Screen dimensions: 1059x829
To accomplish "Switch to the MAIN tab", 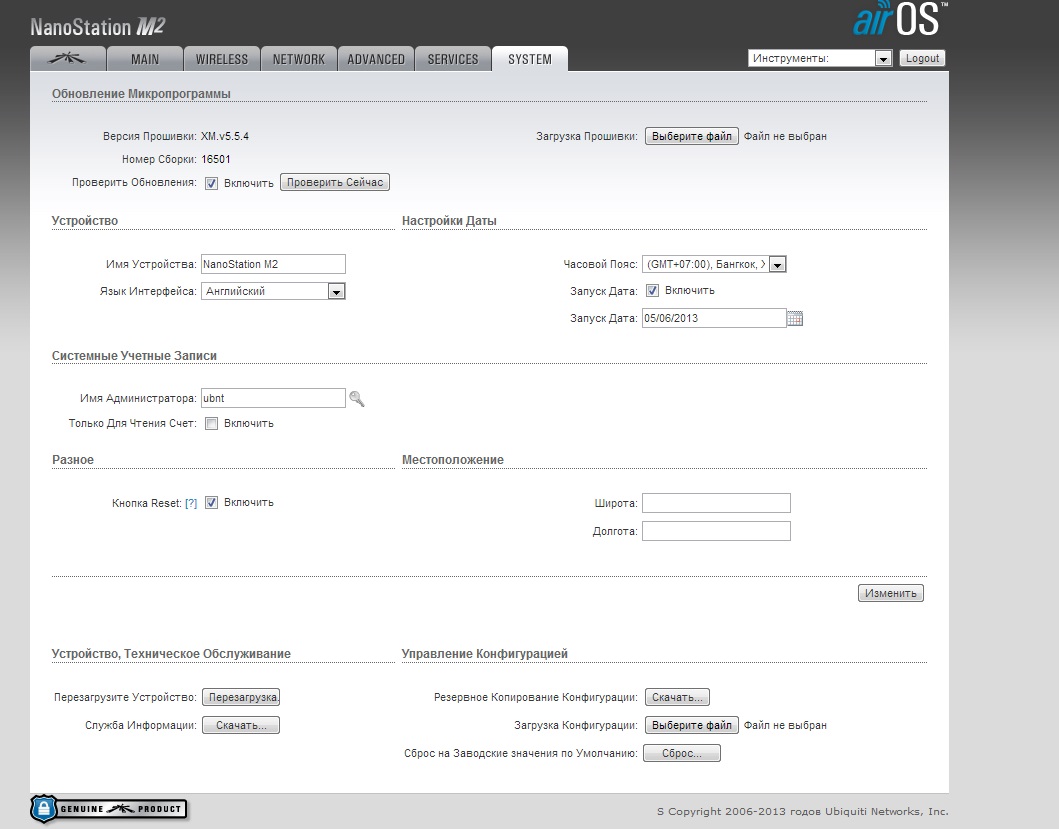I will (145, 59).
